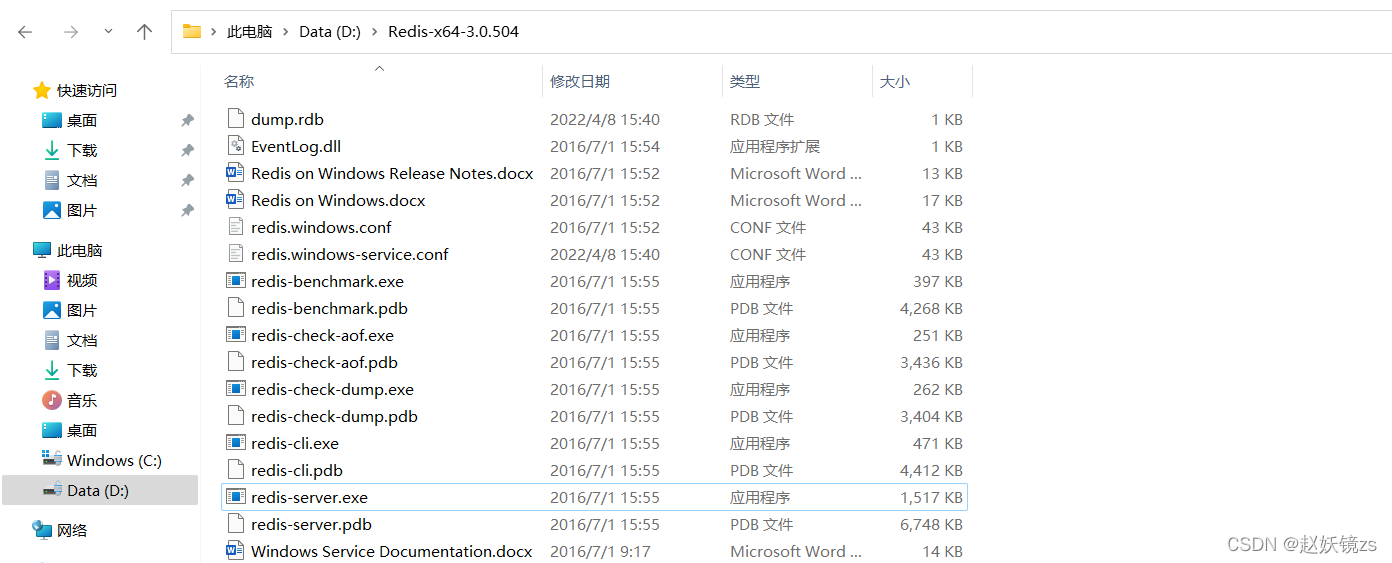Unpin 桌面 using its pin icon

[187, 120]
